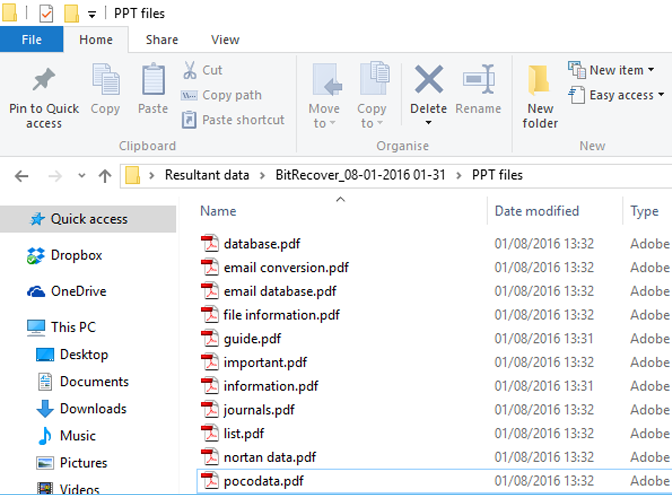Go forward with the right arrow
672x495 pixels.
pyautogui.click(x=55, y=176)
